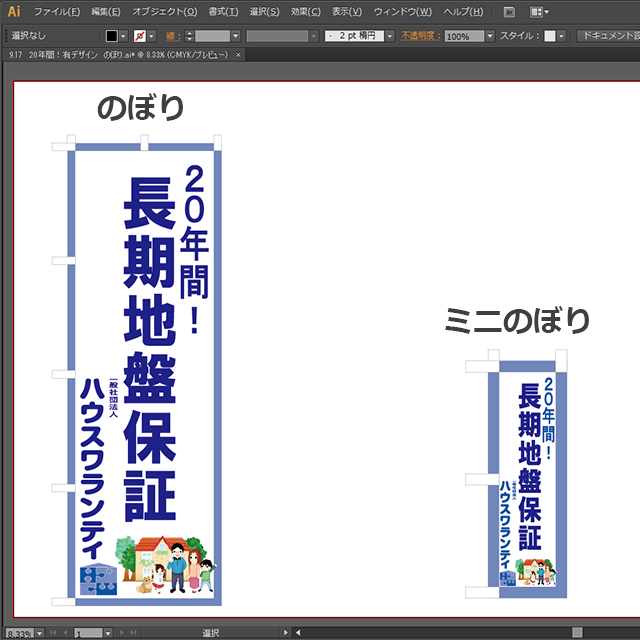The height and width of the screenshot is (640, 640).
Task: Click the スタイル graphic style swatch
Action: coord(550,36)
